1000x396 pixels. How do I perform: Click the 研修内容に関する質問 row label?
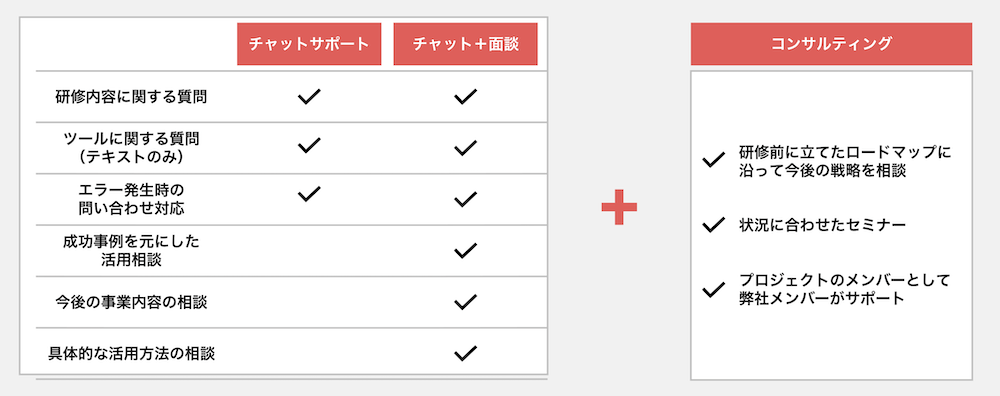tap(131, 97)
